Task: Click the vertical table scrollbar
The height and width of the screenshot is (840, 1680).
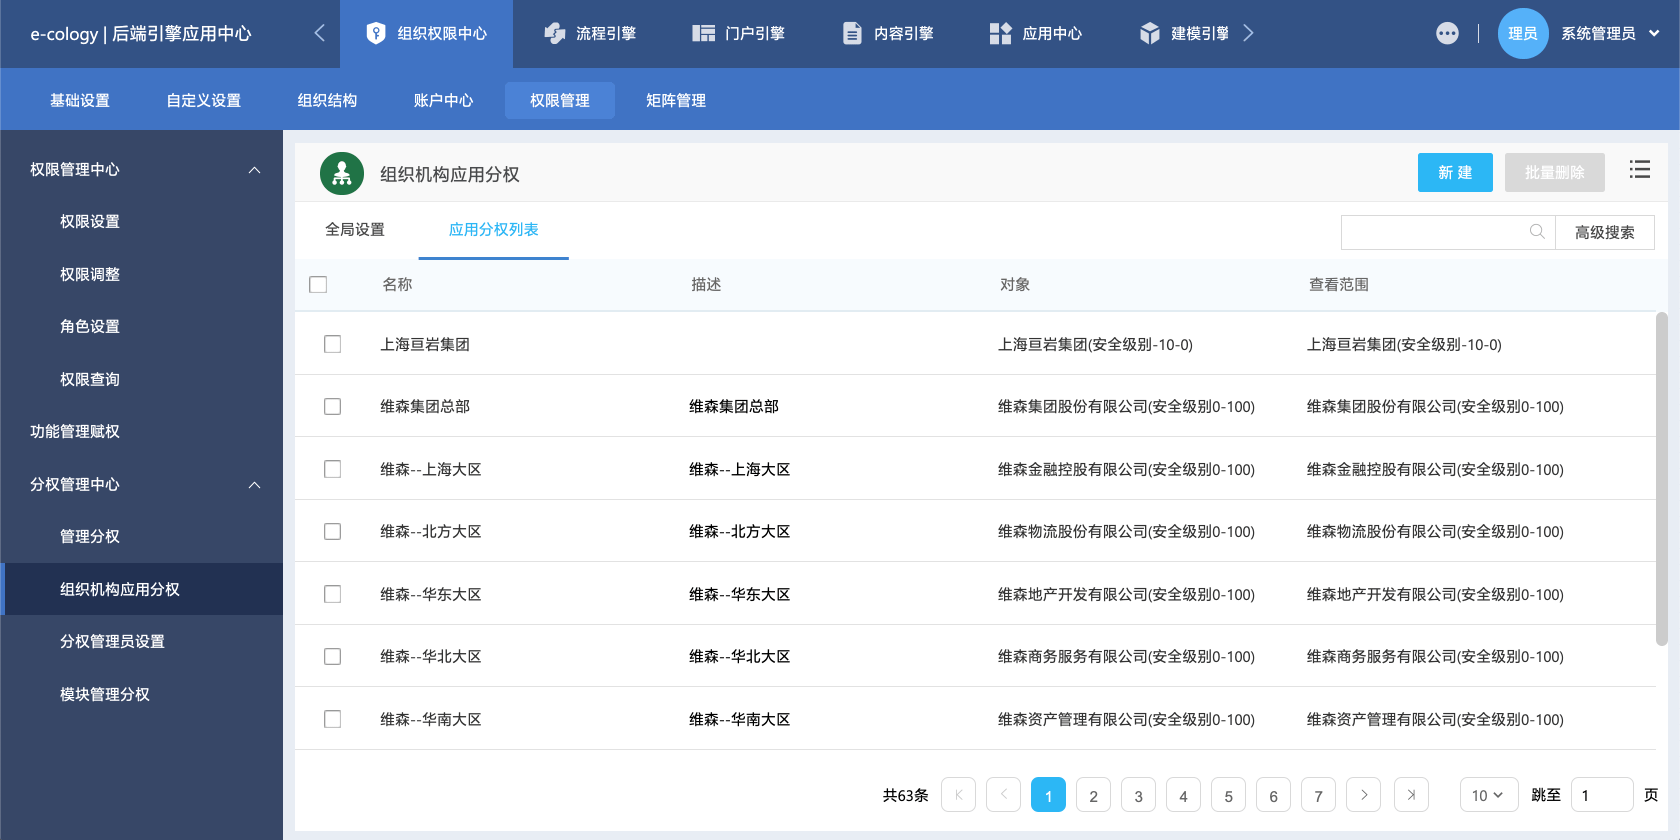Action: click(1661, 479)
